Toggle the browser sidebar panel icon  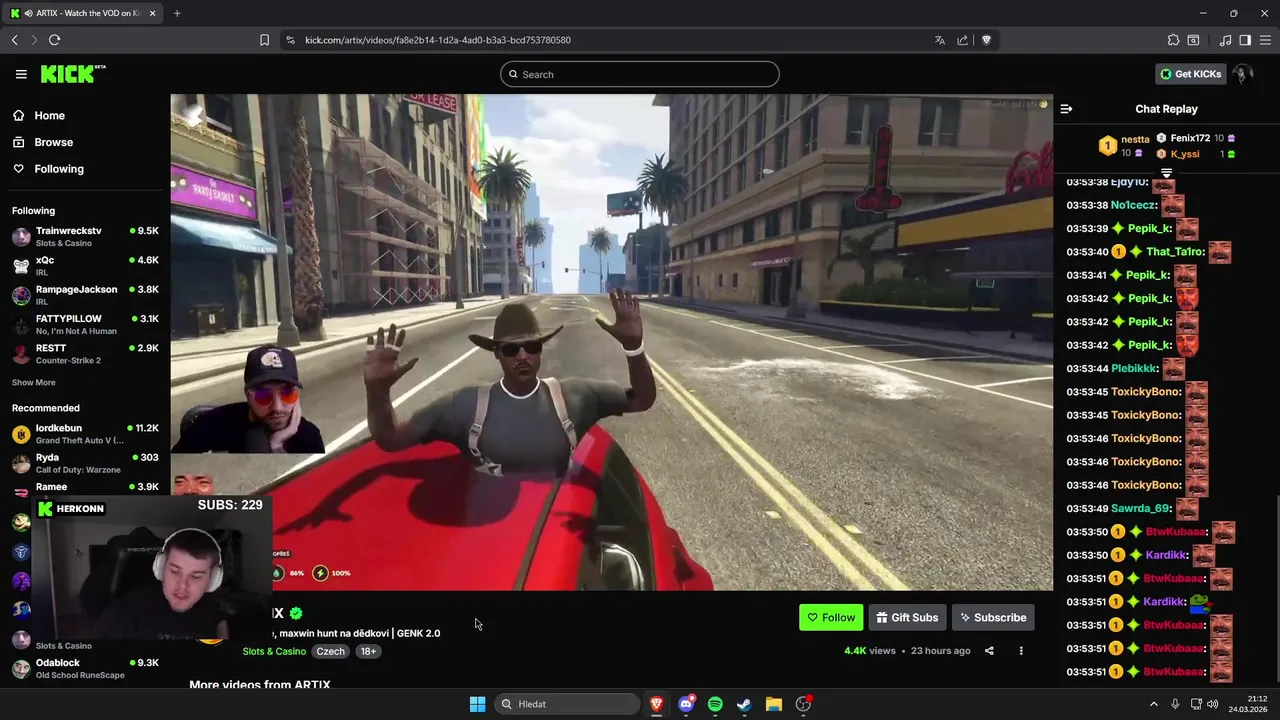pos(1245,40)
